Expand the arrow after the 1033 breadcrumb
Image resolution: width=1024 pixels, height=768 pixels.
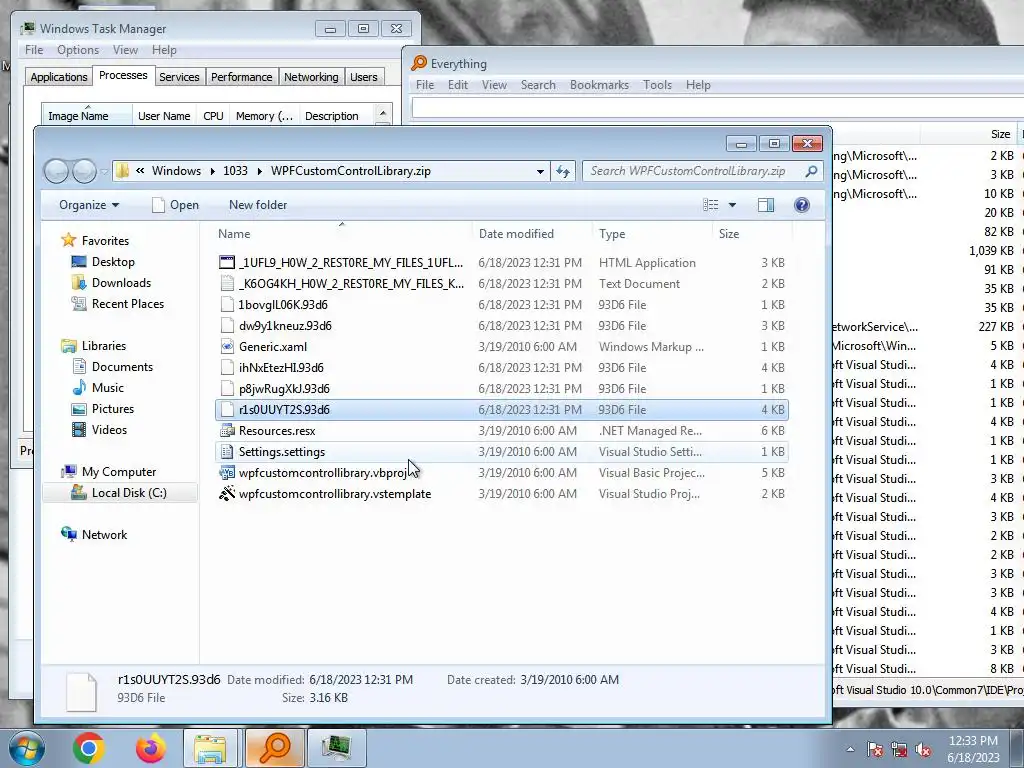coord(259,171)
